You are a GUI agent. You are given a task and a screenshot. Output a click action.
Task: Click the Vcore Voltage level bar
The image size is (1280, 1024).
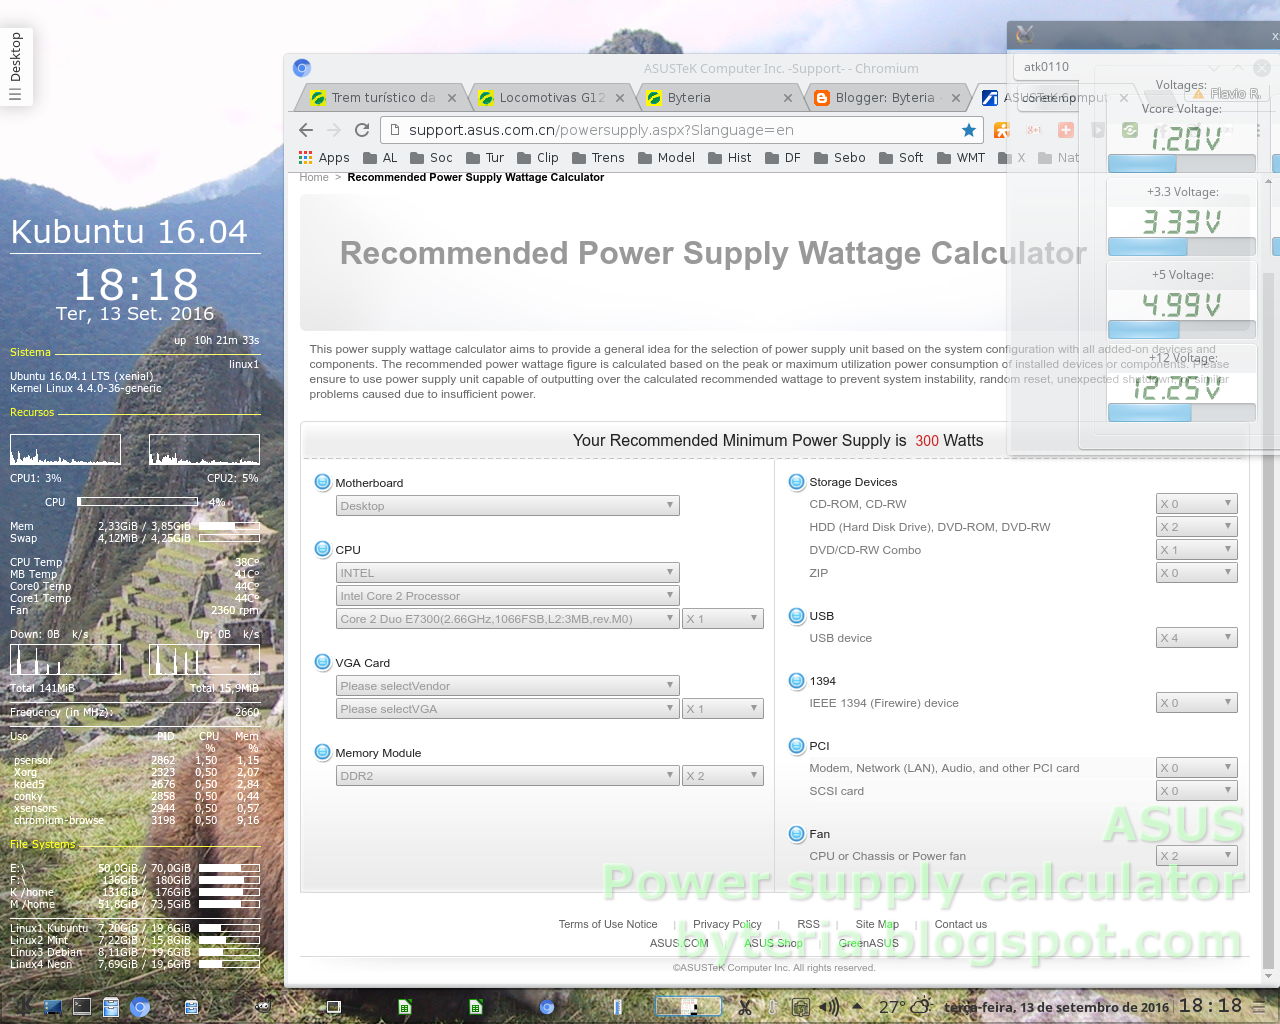(1182, 164)
